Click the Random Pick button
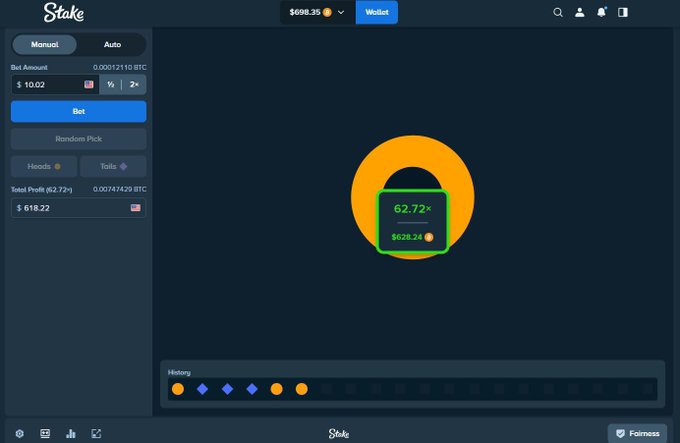 tap(78, 139)
